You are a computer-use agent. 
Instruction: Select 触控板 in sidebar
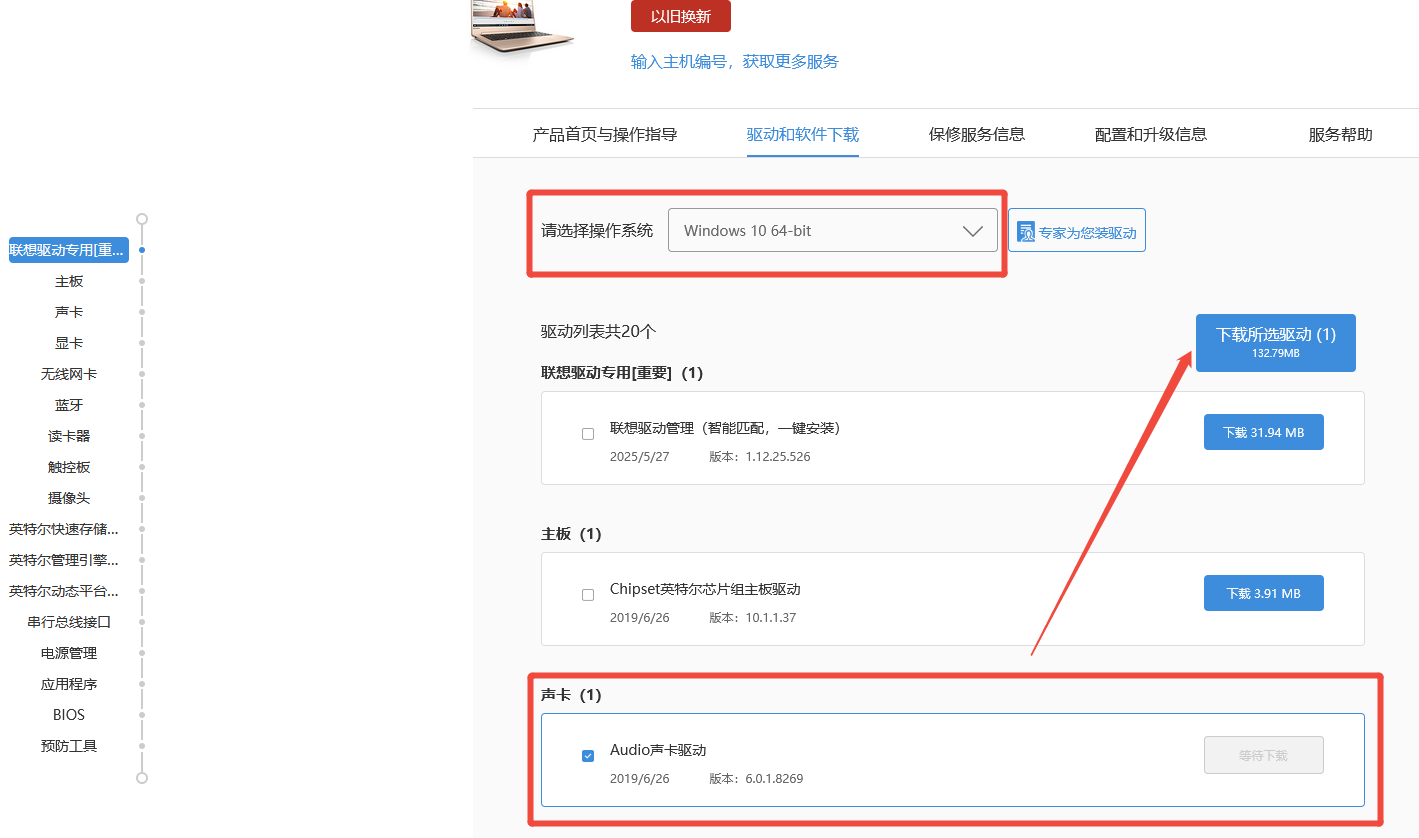tap(69, 467)
